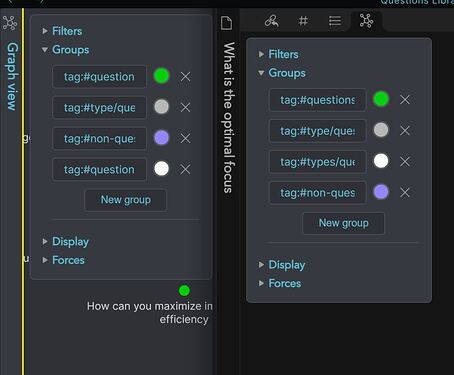This screenshot has height=375, width=454.
Task: Open green color swatch next to left tag:#question
Action: (x=161, y=76)
